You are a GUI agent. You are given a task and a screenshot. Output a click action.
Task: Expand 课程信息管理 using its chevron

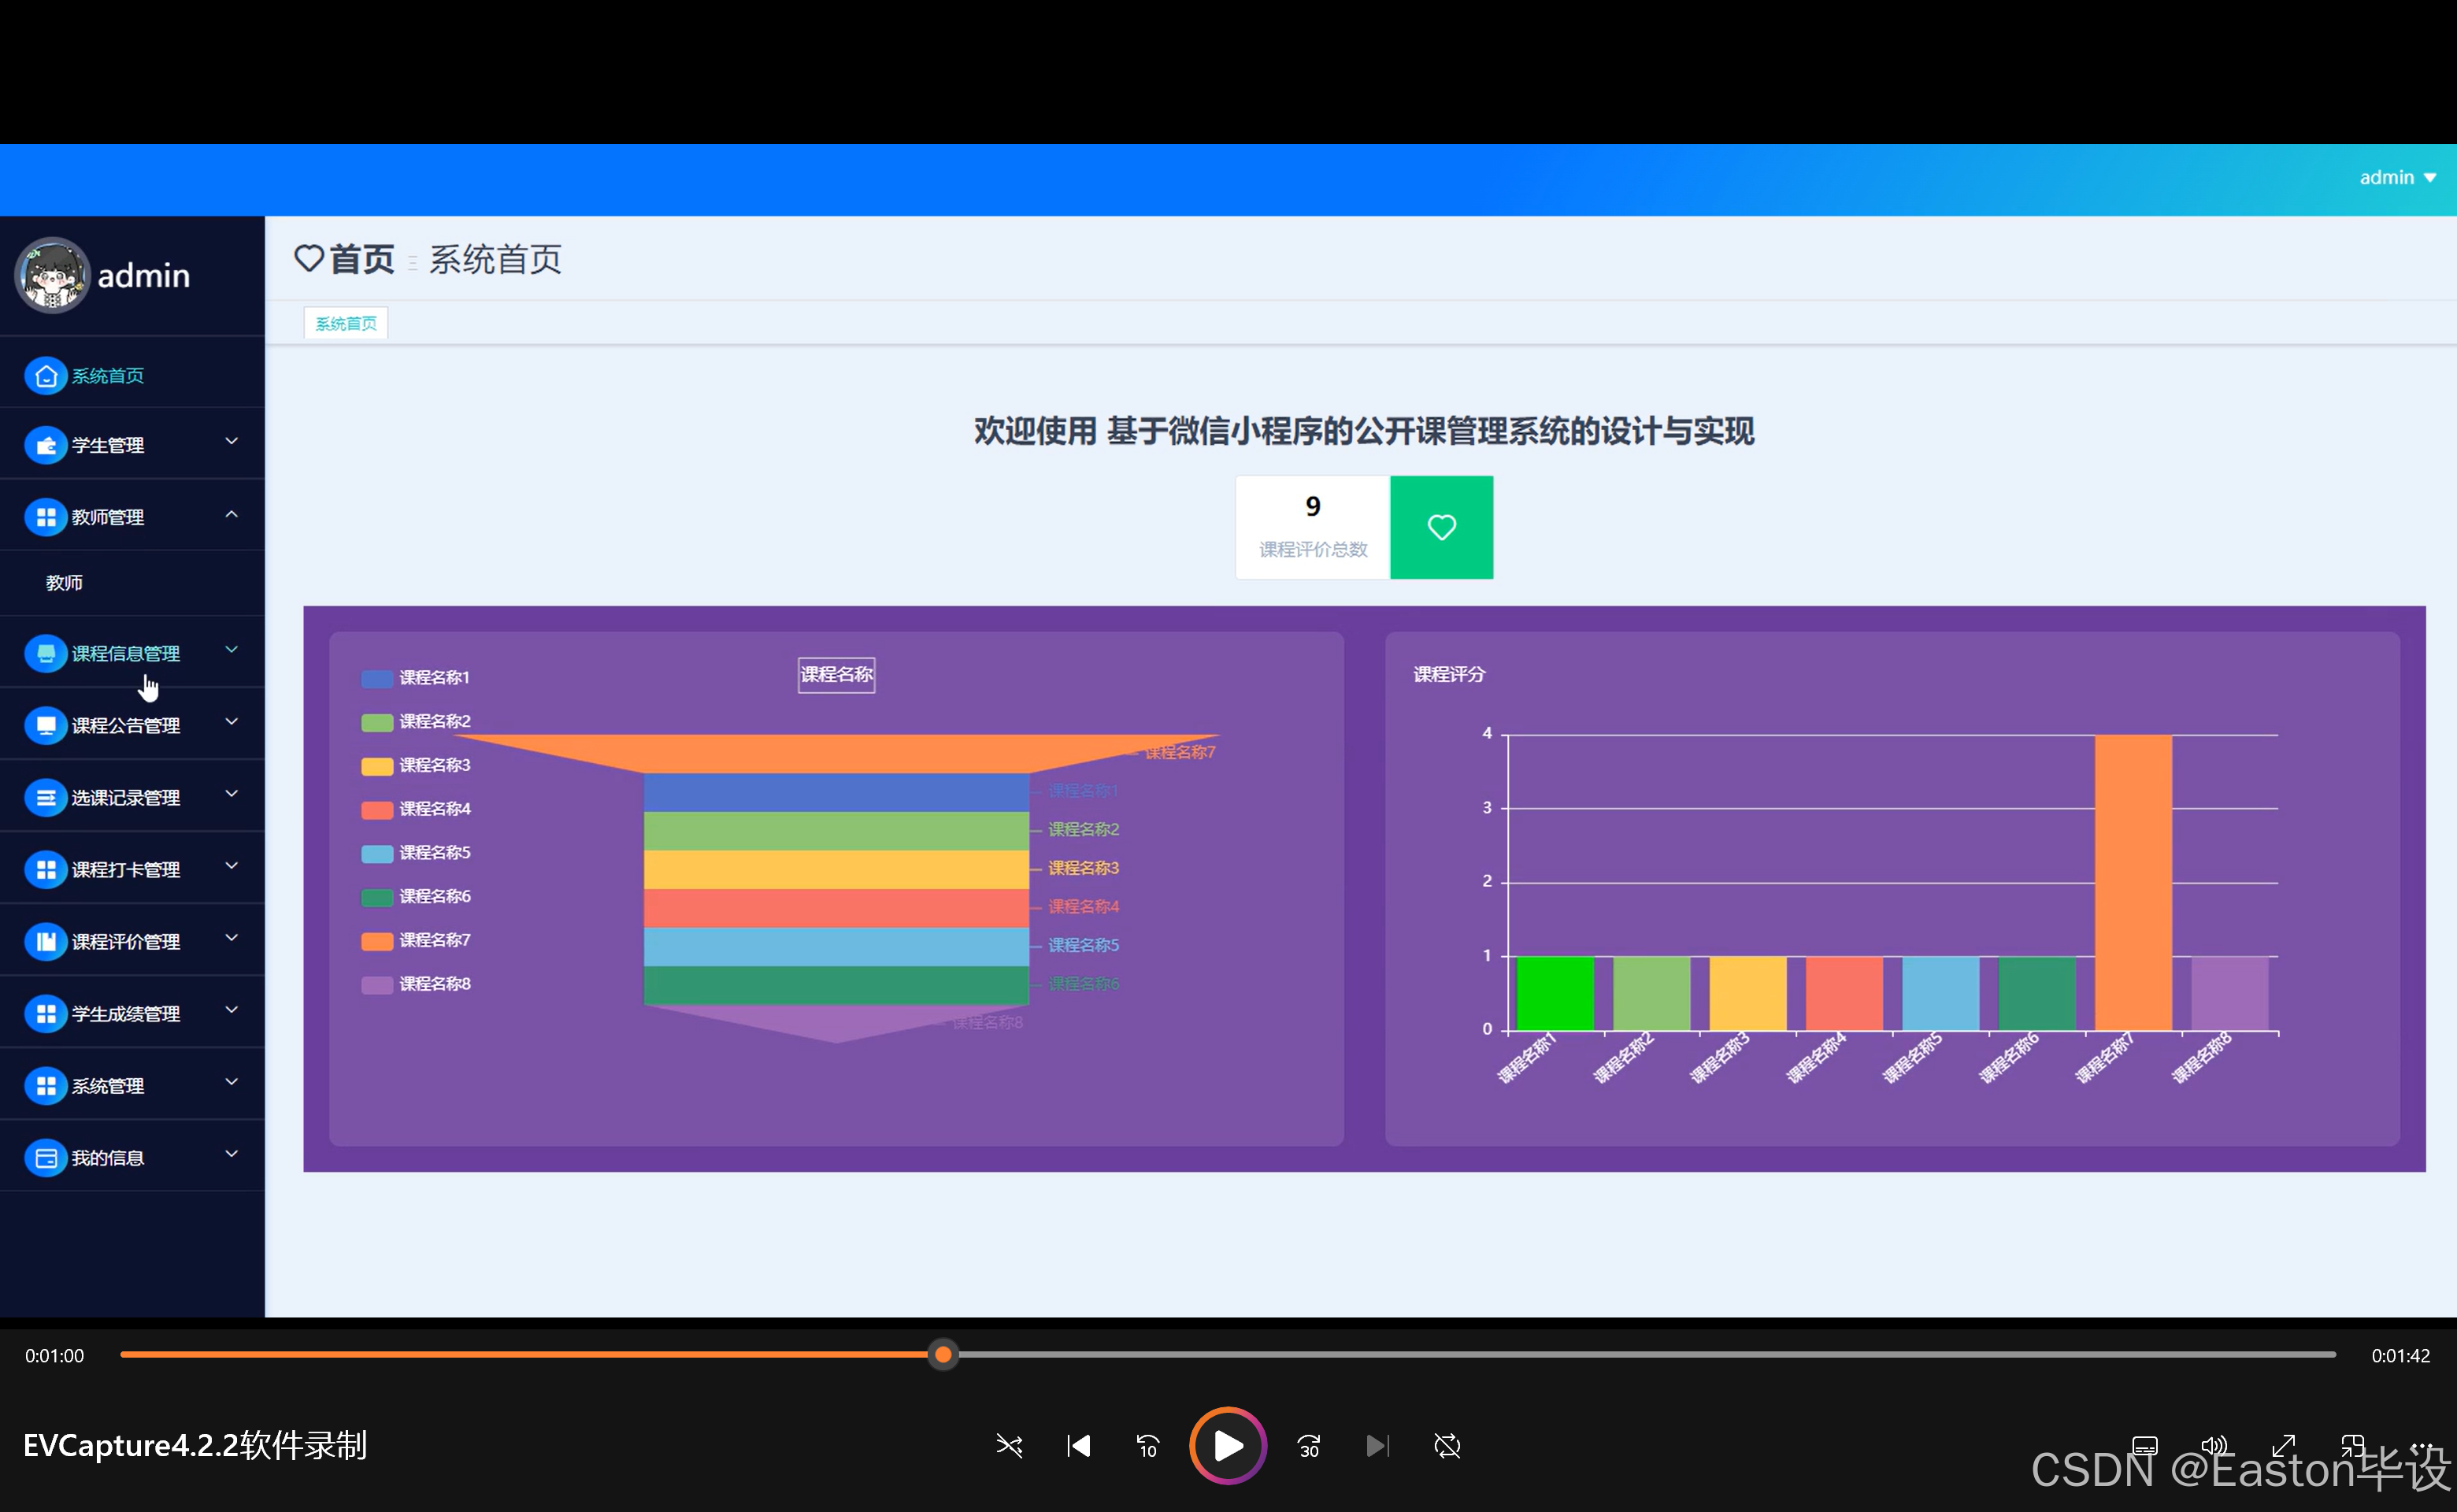(x=231, y=650)
